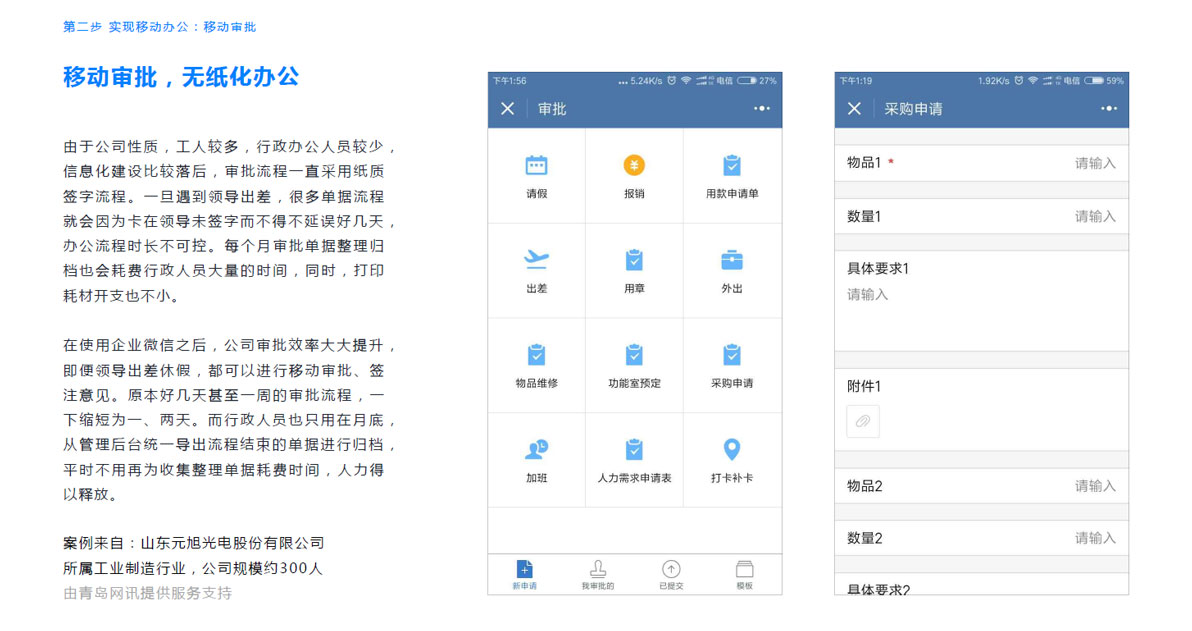
Task: Select the 59% battery indicator in 采购申请 phone
Action: (1104, 81)
